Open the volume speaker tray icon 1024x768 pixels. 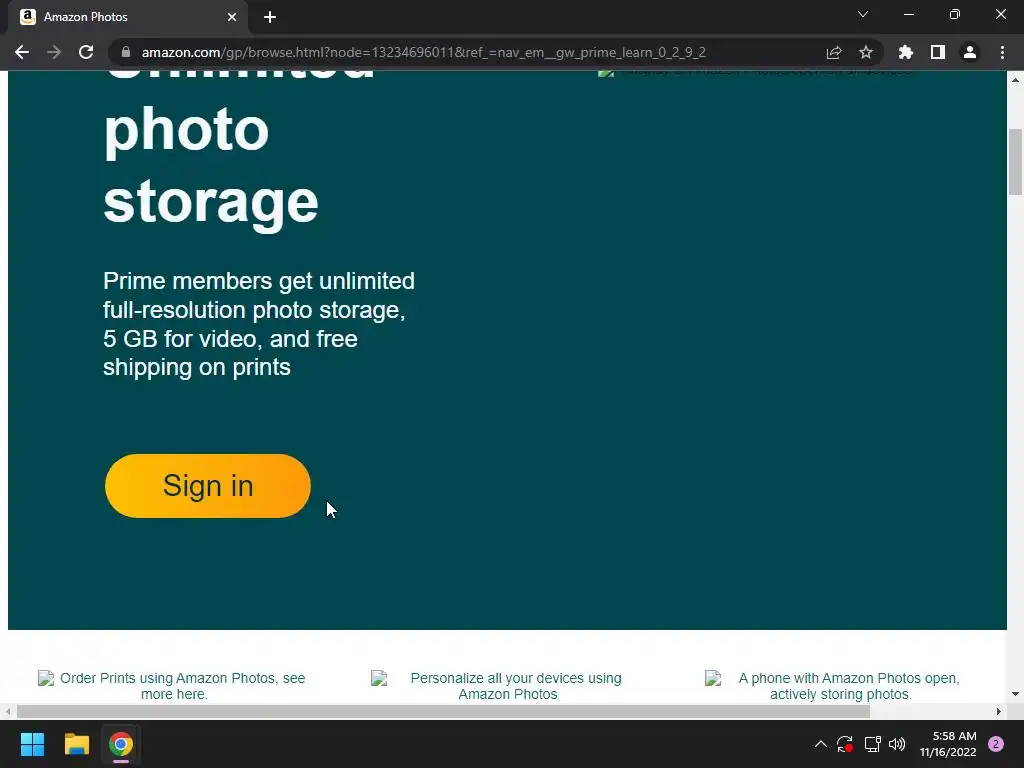[897, 744]
